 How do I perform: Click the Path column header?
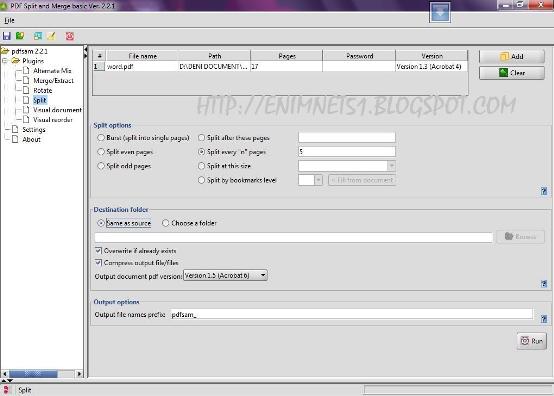pos(214,56)
